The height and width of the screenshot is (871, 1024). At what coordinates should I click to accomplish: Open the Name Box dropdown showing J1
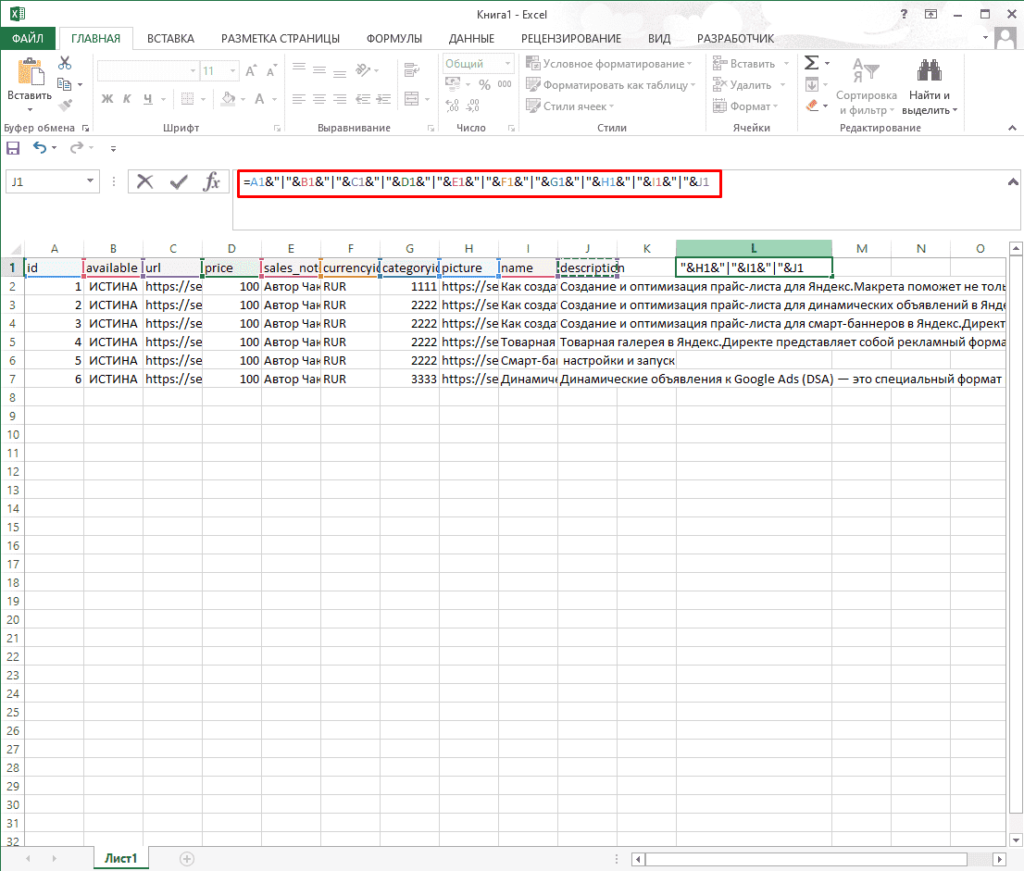coord(91,181)
